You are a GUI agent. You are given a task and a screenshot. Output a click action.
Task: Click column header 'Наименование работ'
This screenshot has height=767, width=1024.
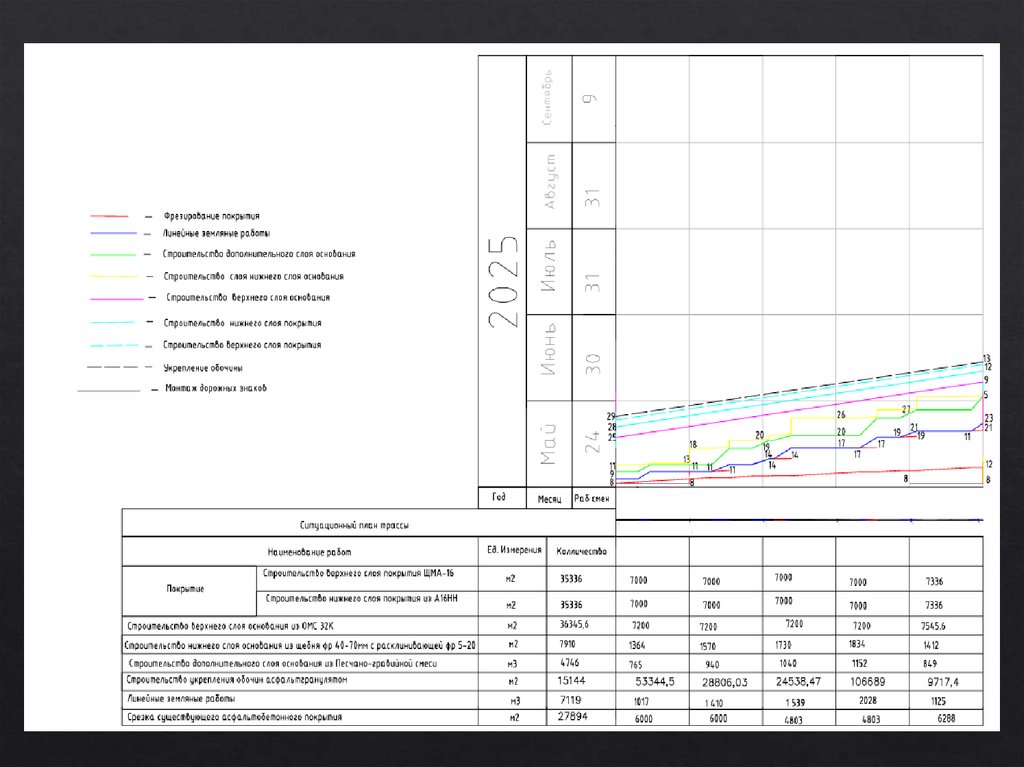point(309,552)
